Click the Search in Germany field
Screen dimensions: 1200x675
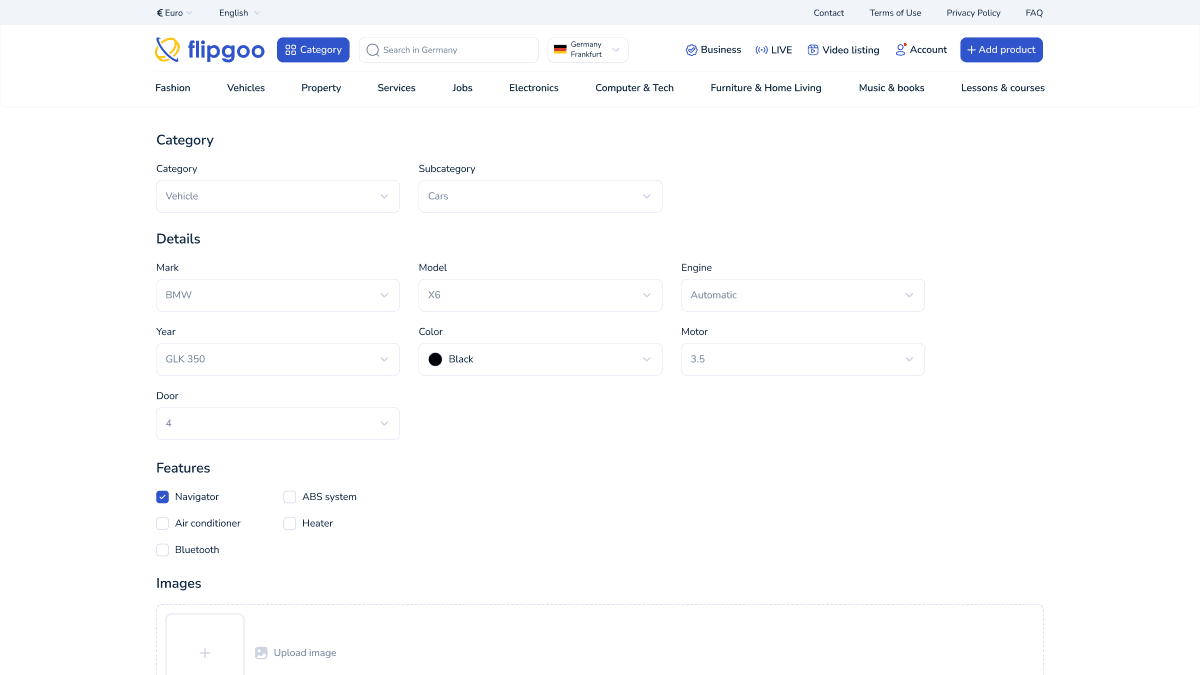pos(455,50)
